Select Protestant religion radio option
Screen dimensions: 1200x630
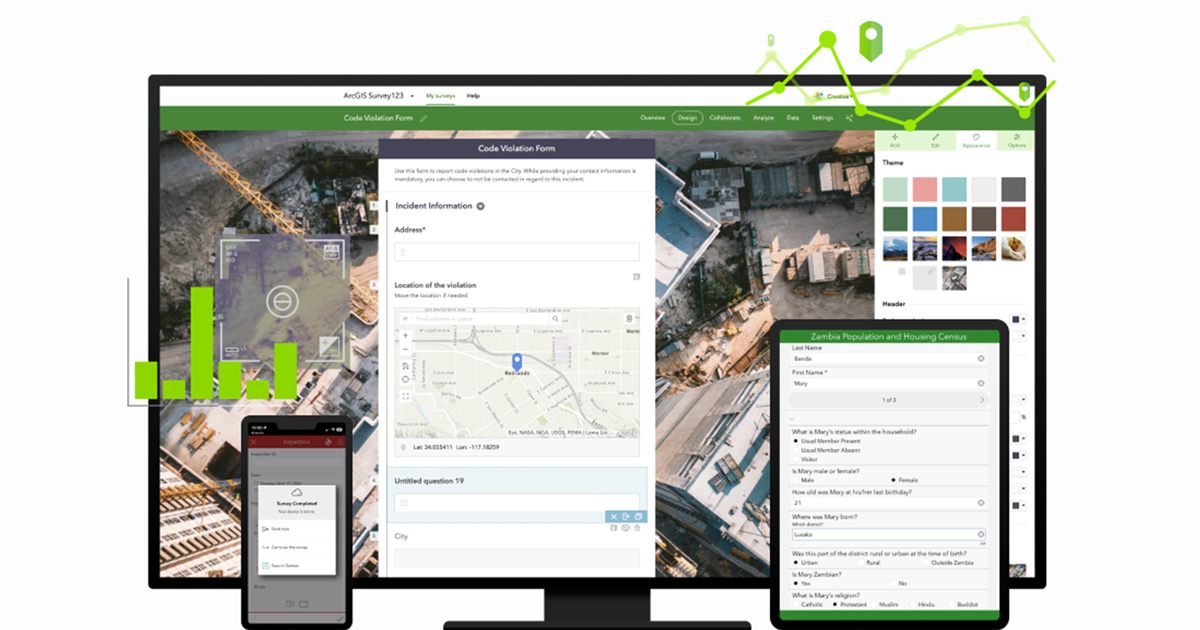837,604
